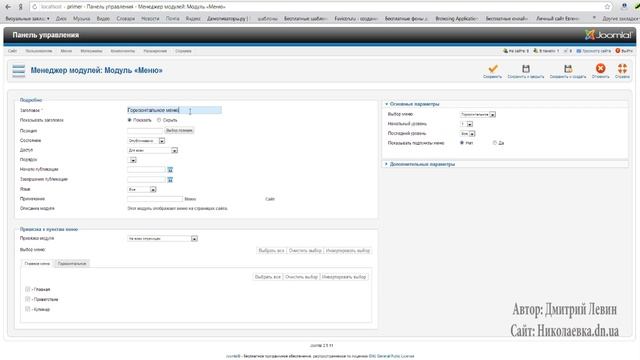
Task: Open the Сайт menu in the admin menu bar
Action: click(x=12, y=51)
